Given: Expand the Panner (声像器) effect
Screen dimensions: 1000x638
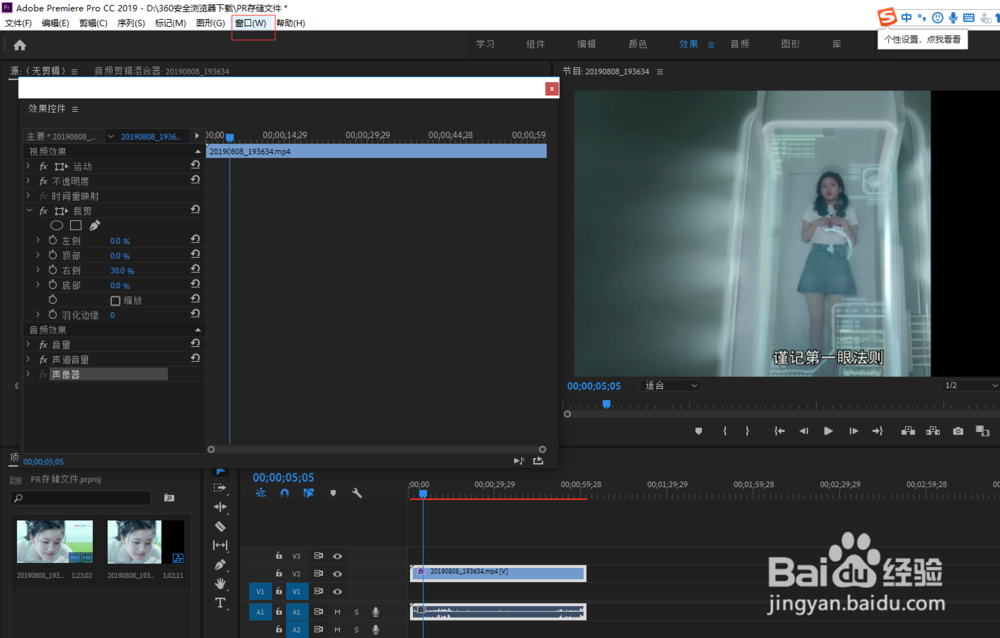Looking at the screenshot, I should [x=28, y=374].
